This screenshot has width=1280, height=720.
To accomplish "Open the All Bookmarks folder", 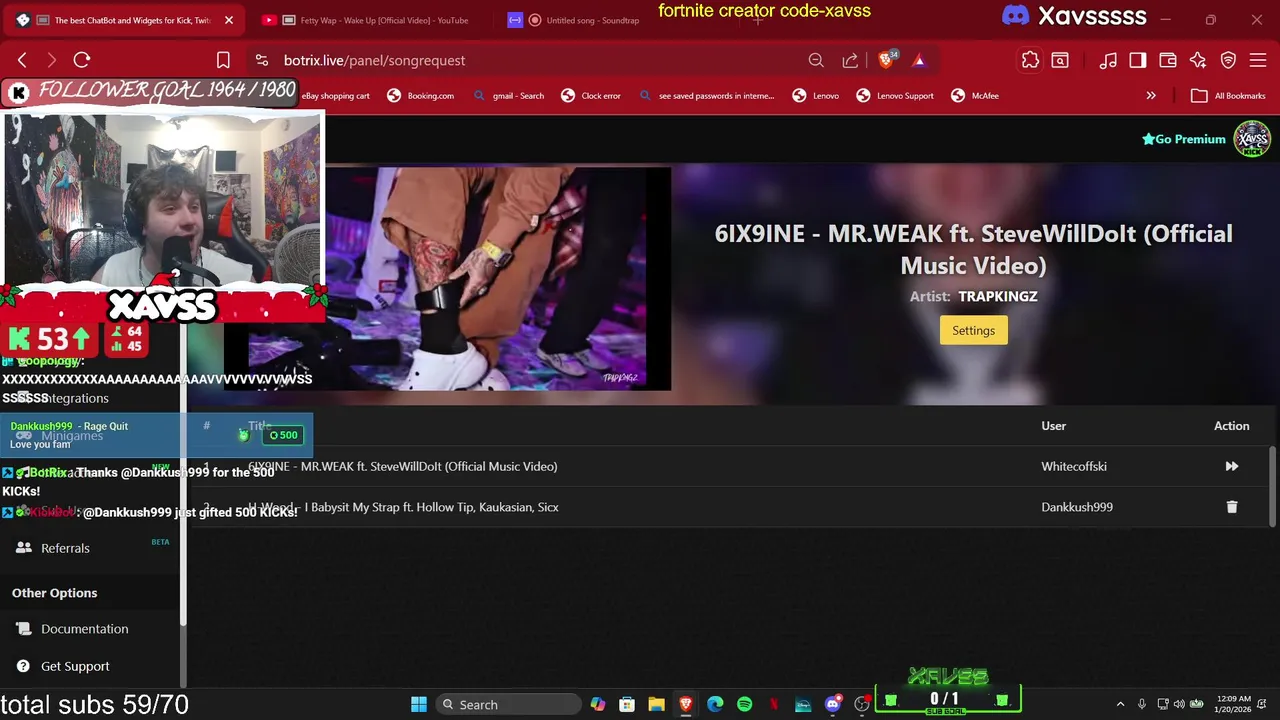I will click(1228, 96).
